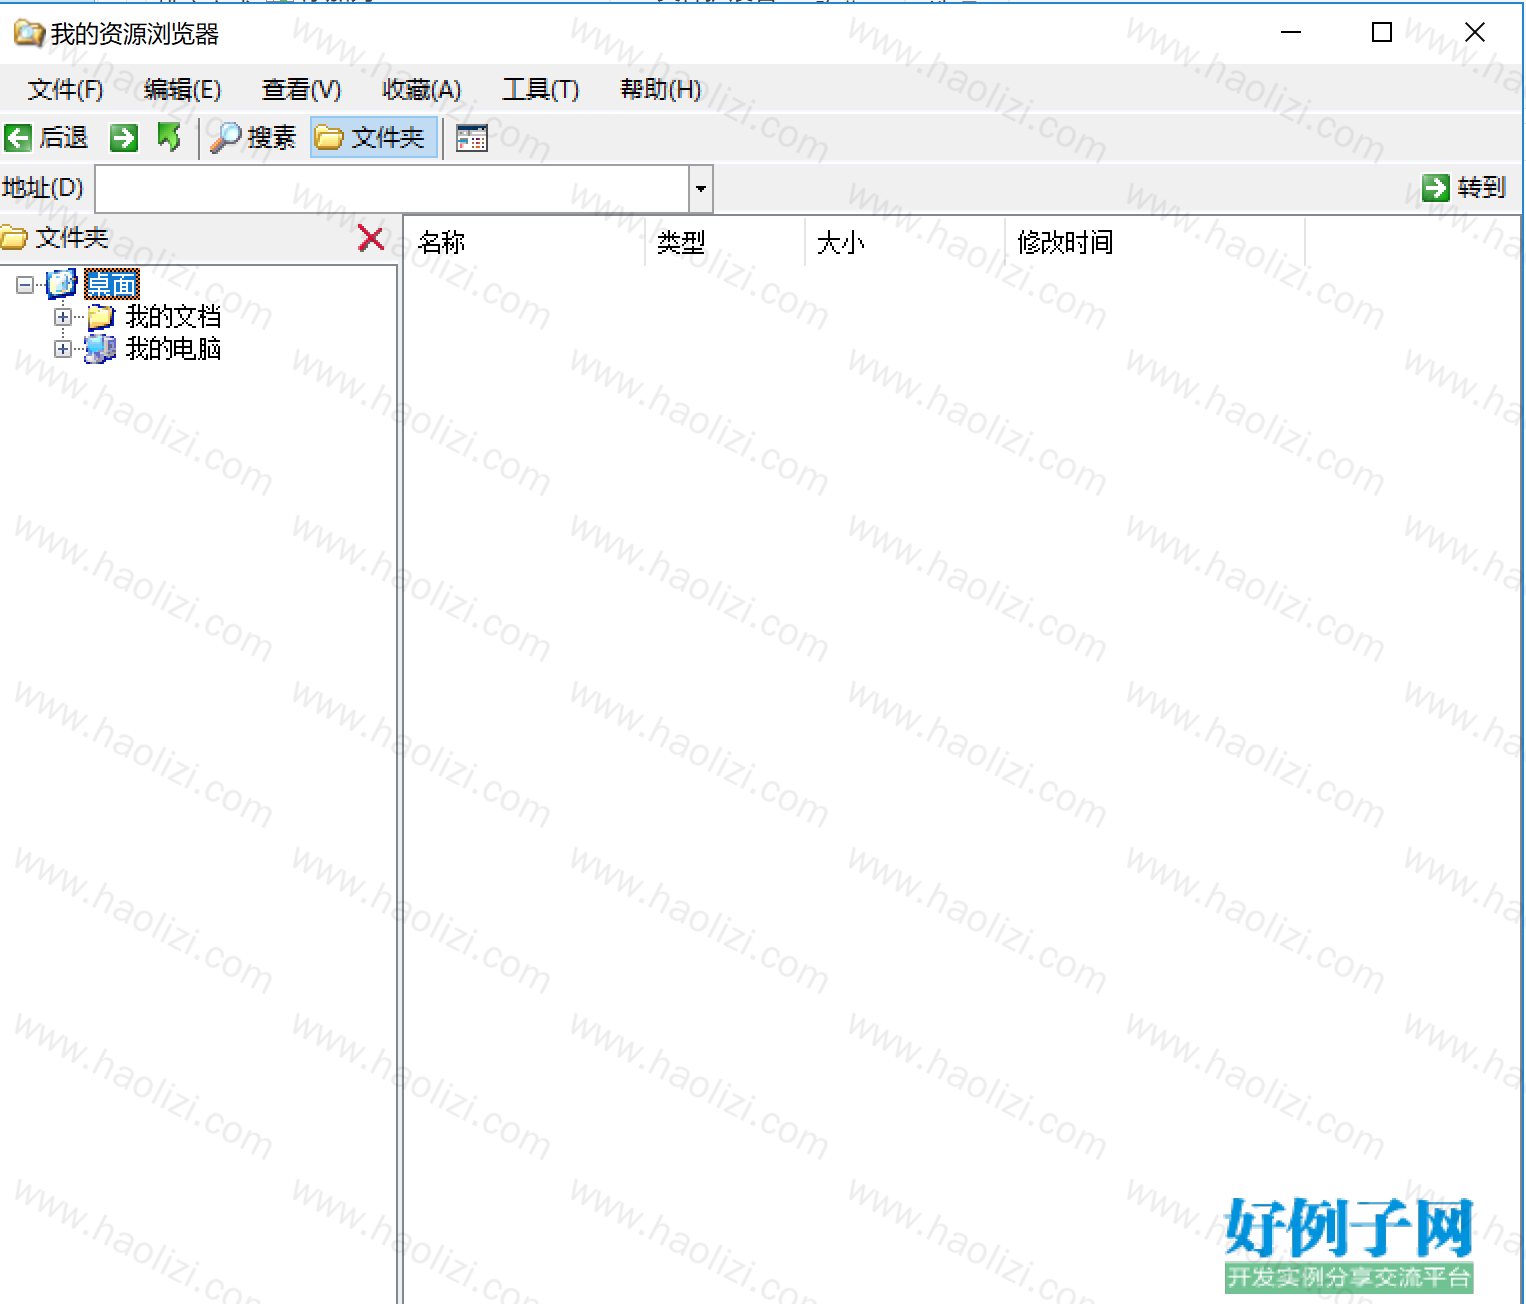Minimize the 我的资源浏览器 window
The image size is (1526, 1304).
tap(1291, 33)
